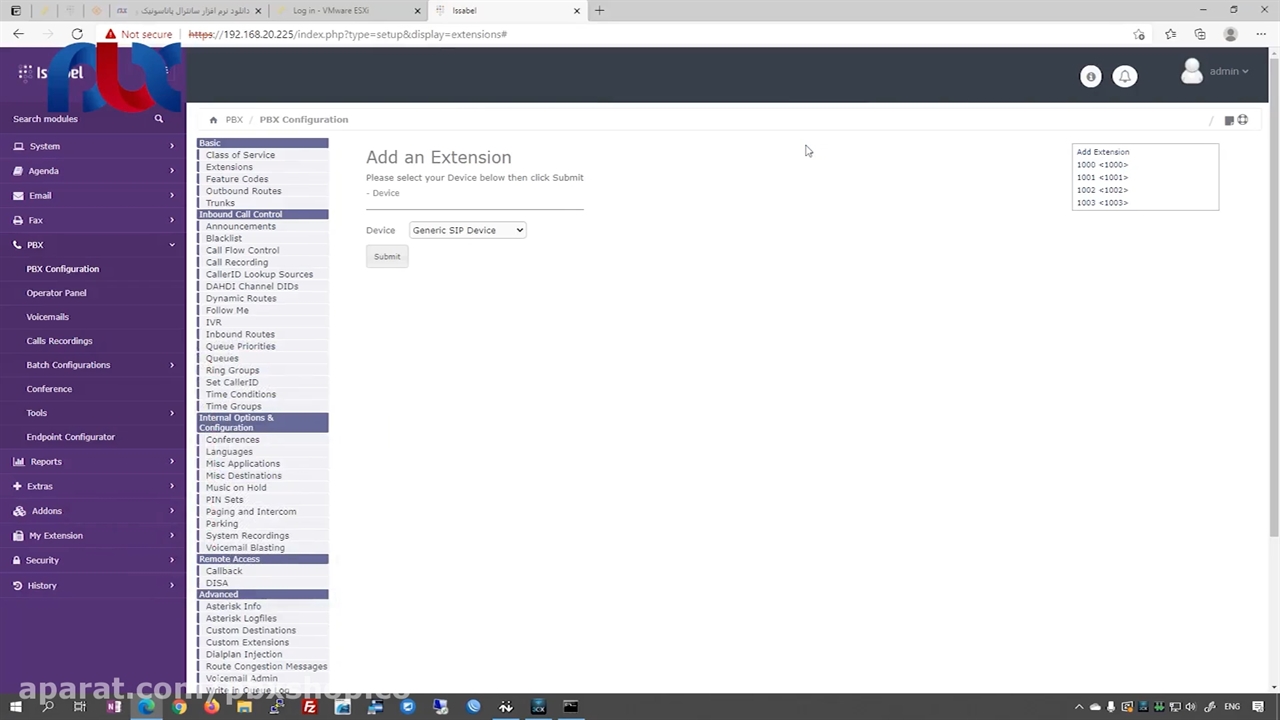Click the browser refresh icon

tap(77, 34)
